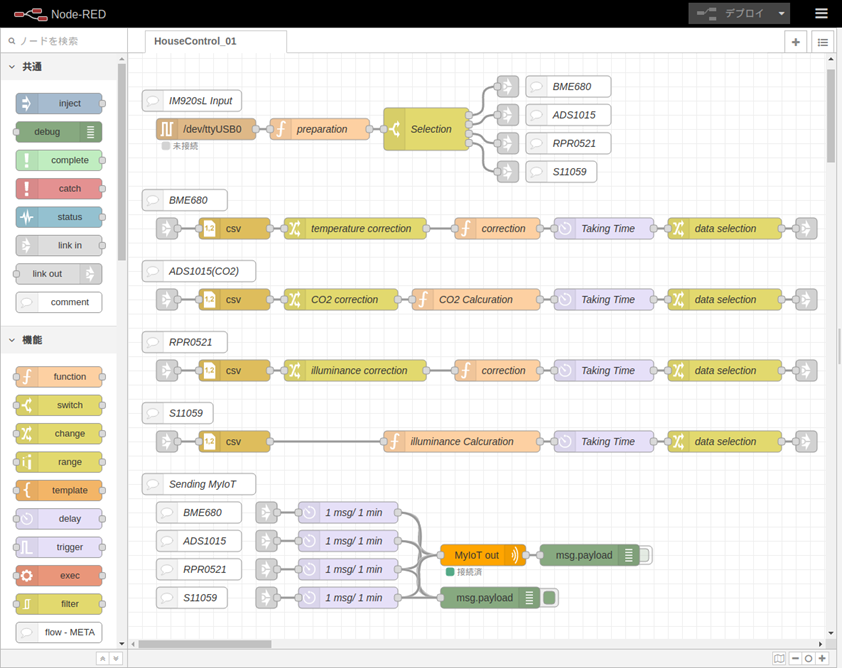Viewport: 842px width, 668px height.
Task: Click the zoom in icon on canvas footer
Action: [822, 658]
